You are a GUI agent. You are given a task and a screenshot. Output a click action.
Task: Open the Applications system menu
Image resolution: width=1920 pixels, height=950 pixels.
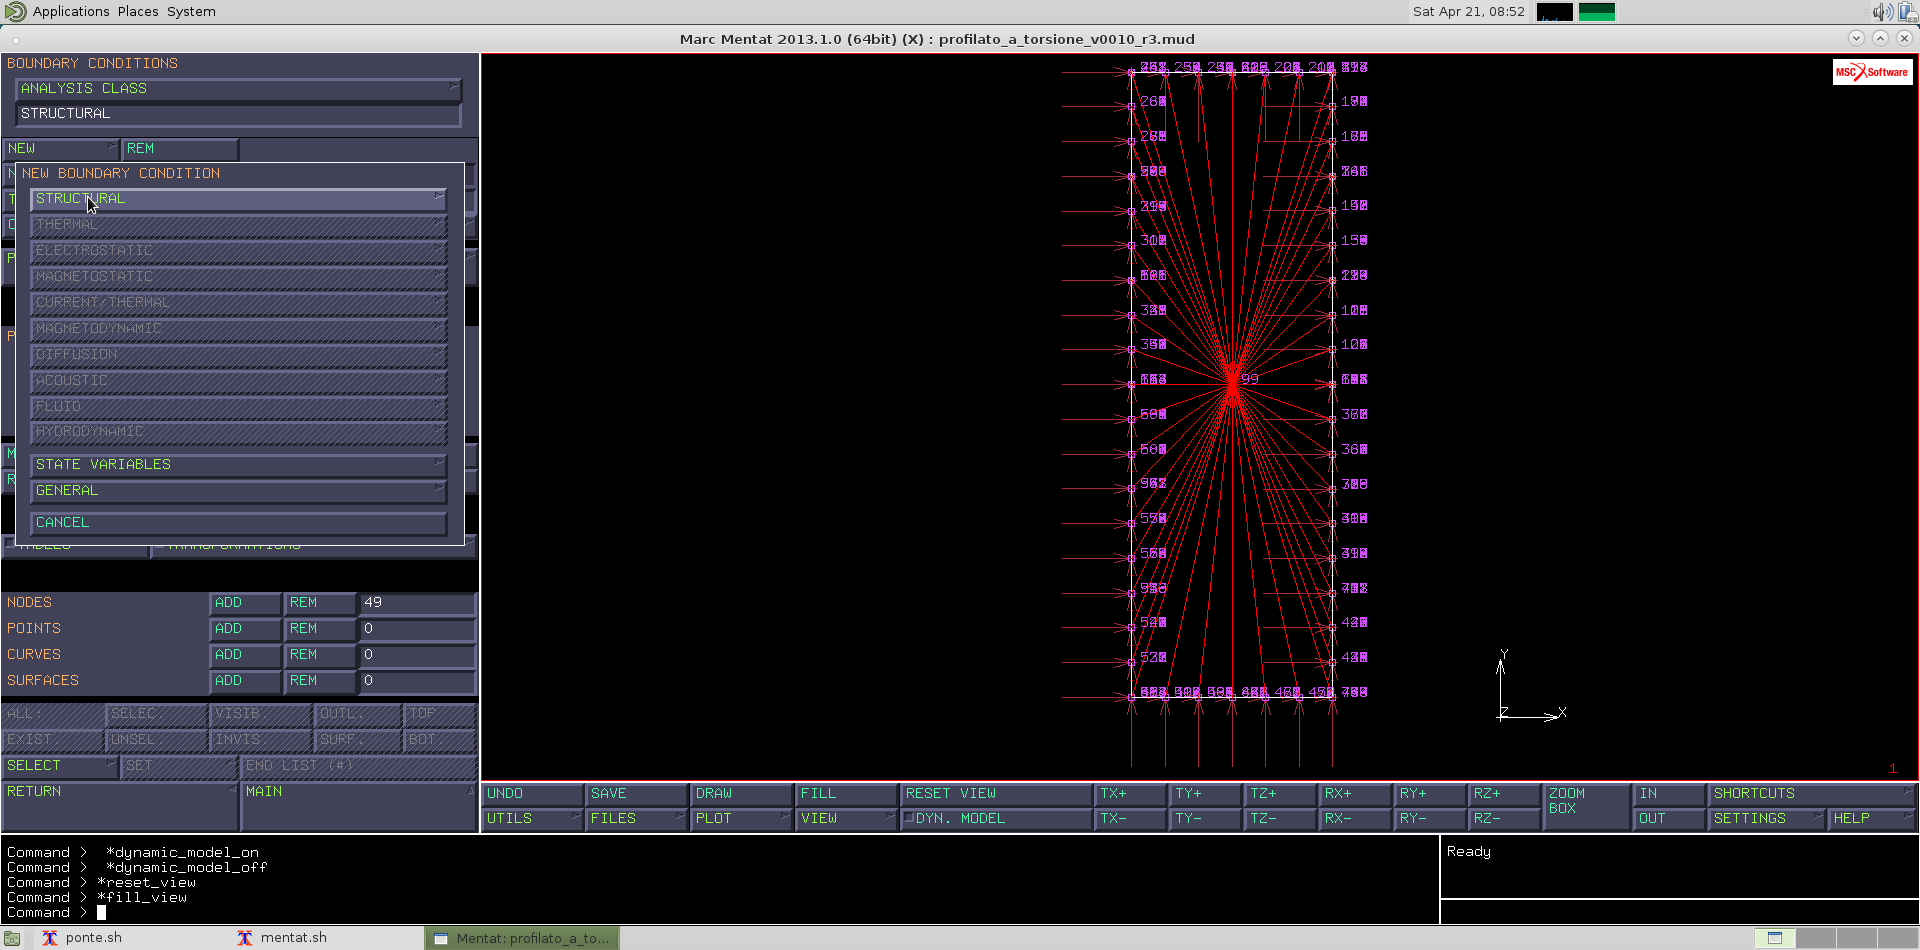pyautogui.click(x=71, y=12)
